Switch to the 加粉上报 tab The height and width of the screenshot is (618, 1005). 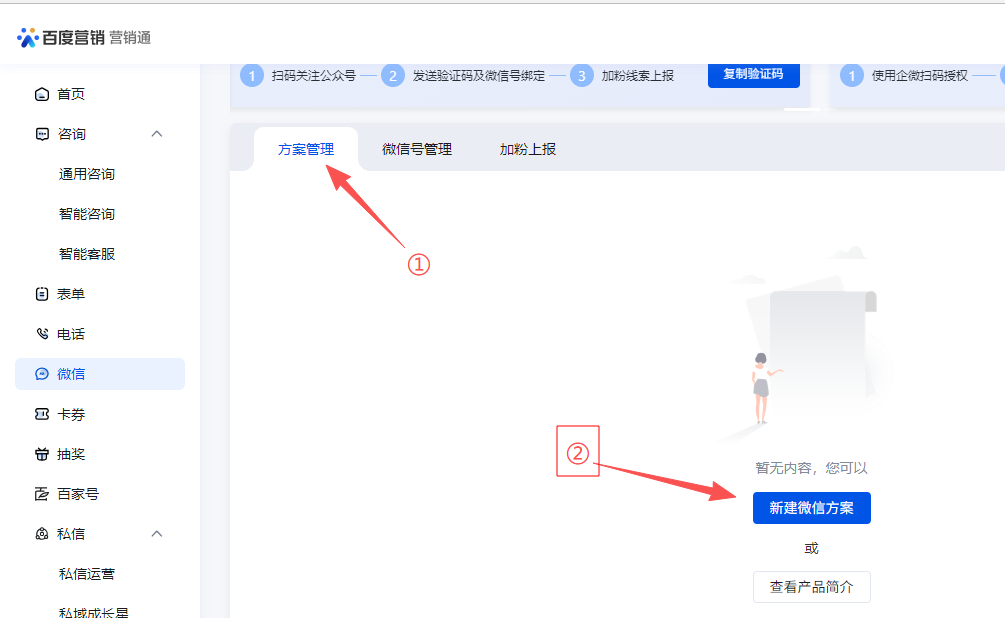tap(528, 149)
